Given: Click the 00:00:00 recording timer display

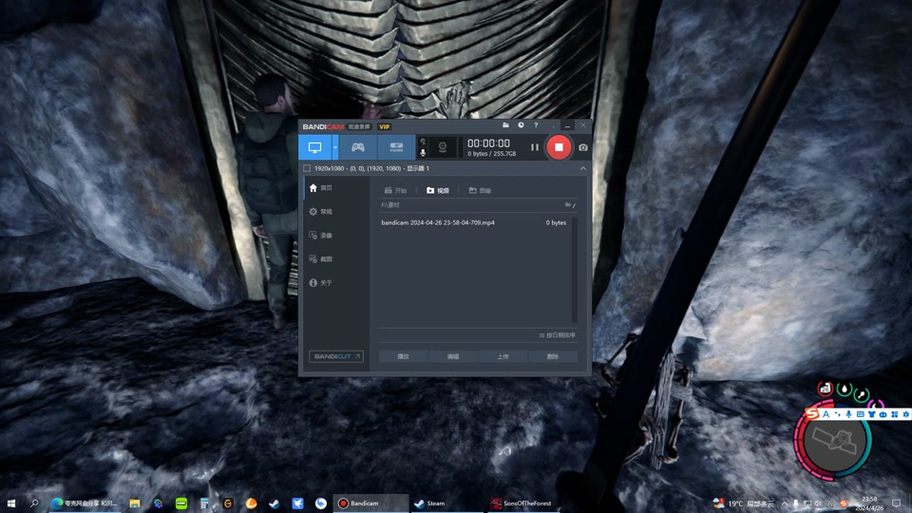Looking at the screenshot, I should (x=489, y=143).
